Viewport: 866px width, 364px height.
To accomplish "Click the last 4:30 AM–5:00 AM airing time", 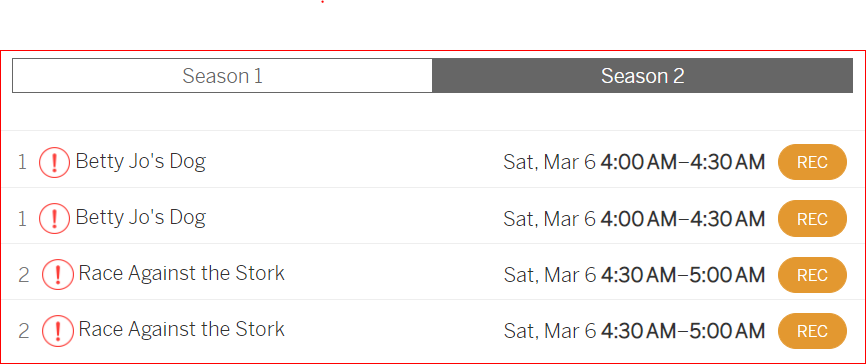I will click(683, 331).
